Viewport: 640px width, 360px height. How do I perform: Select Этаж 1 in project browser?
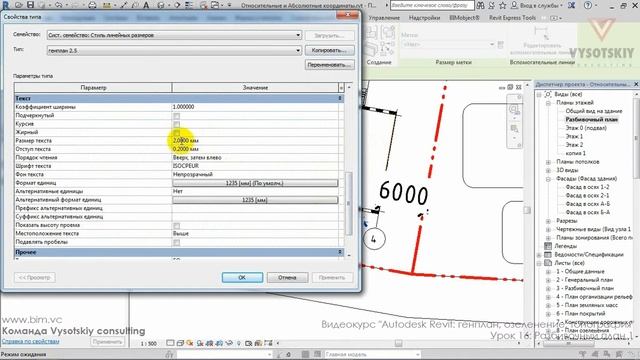[x=574, y=136]
